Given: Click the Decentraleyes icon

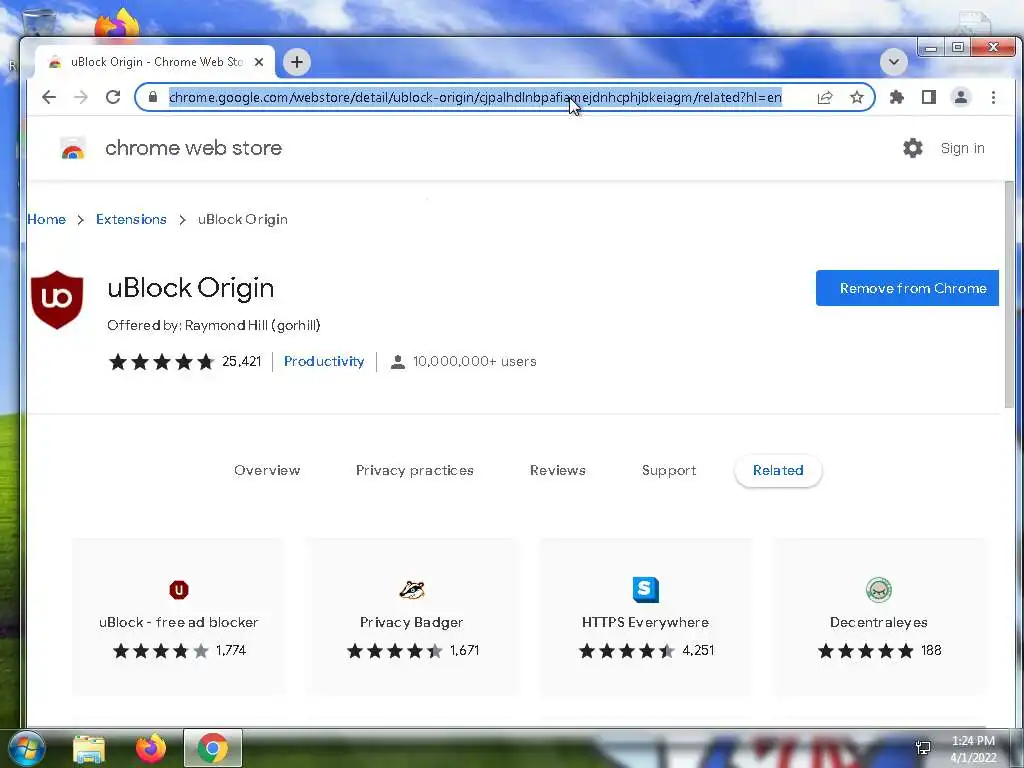Looking at the screenshot, I should 878,590.
